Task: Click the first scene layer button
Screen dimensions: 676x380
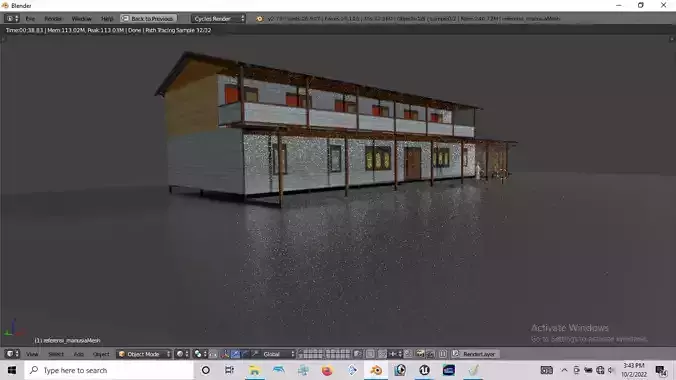Action: tap(300, 352)
